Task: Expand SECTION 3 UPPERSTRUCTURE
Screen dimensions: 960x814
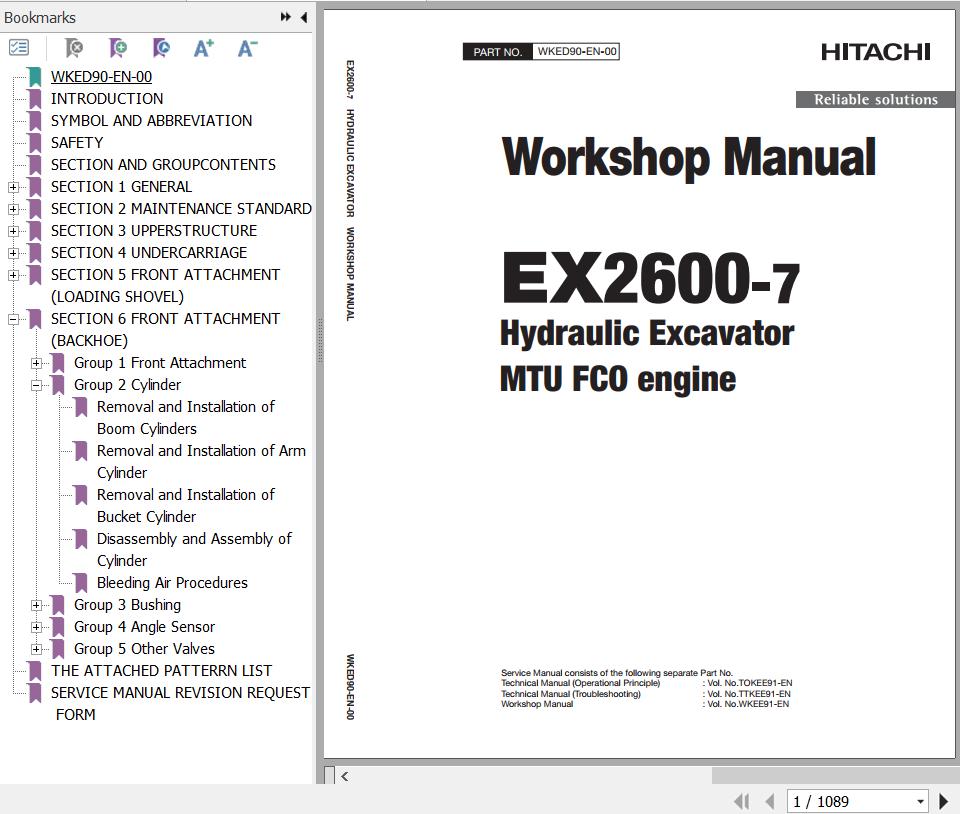Action: click(13, 231)
